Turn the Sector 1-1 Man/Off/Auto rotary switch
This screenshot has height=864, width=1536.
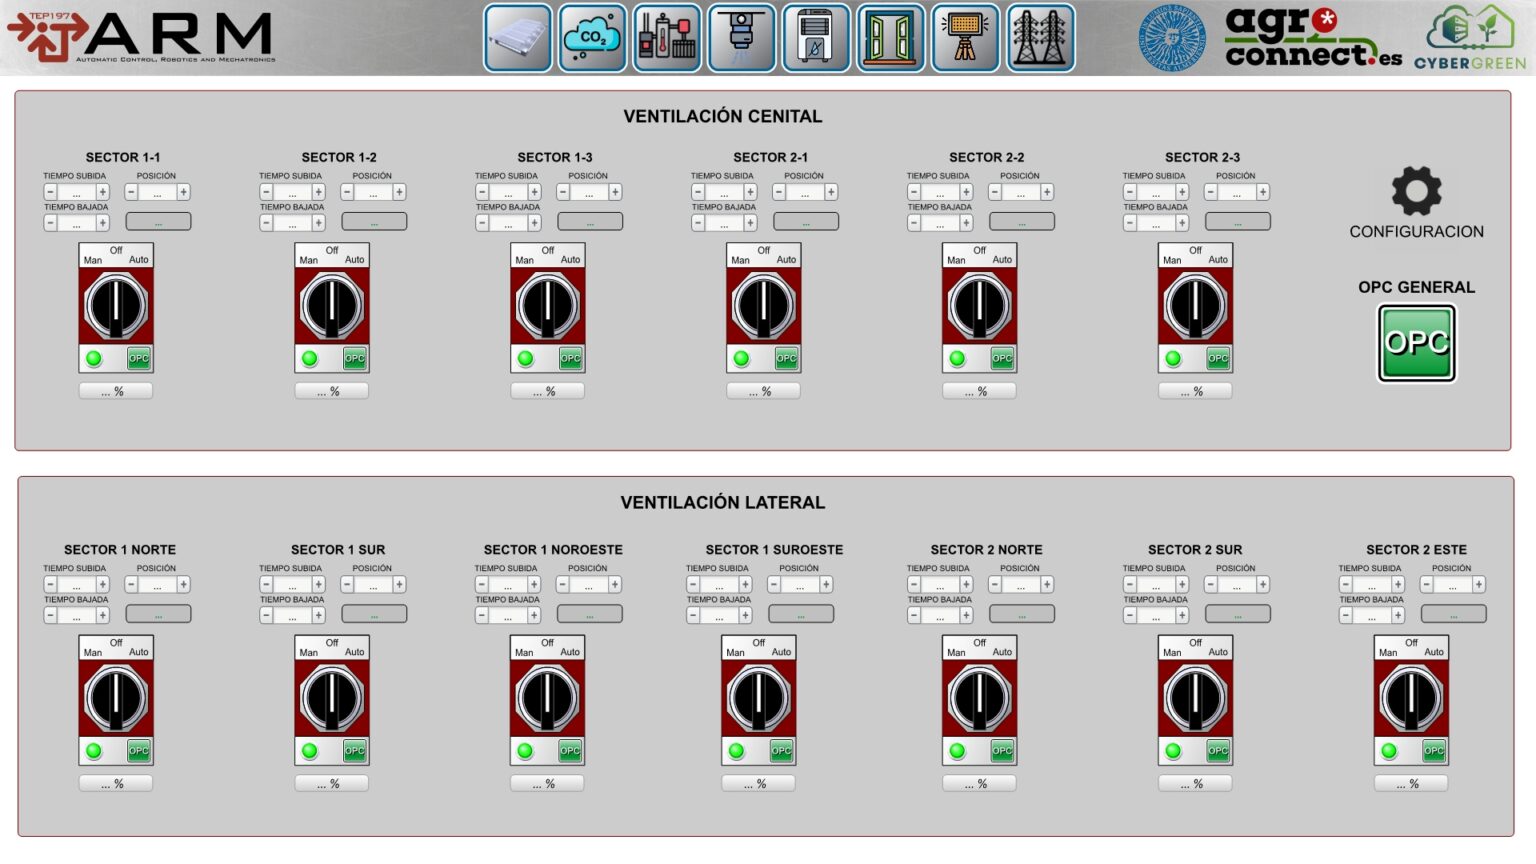(x=116, y=306)
